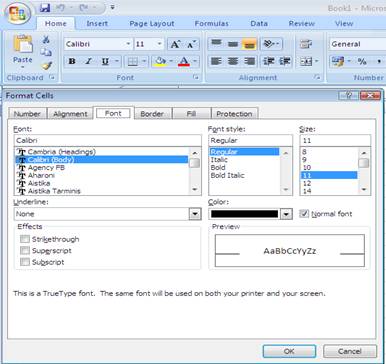The height and width of the screenshot is (364, 386).
Task: Undo the last action in quick access toolbar
Action: (61, 7)
